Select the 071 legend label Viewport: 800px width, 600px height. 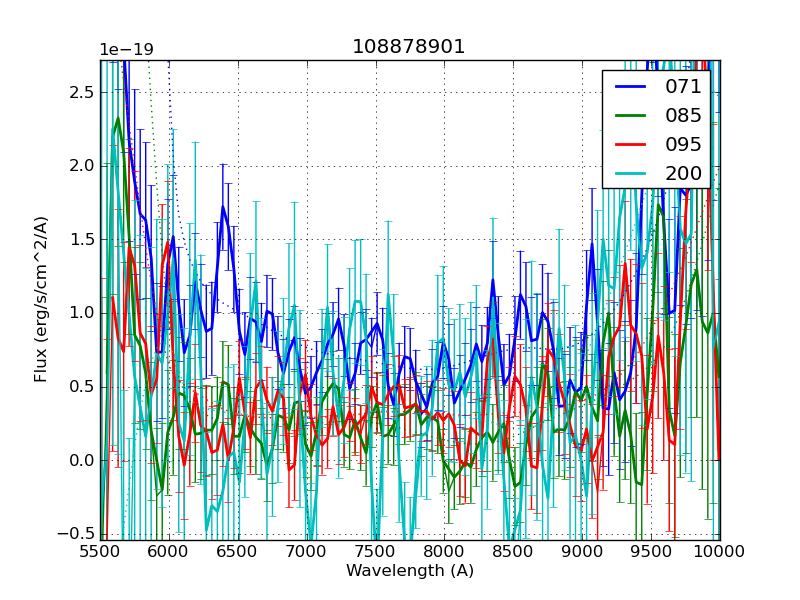683,86
